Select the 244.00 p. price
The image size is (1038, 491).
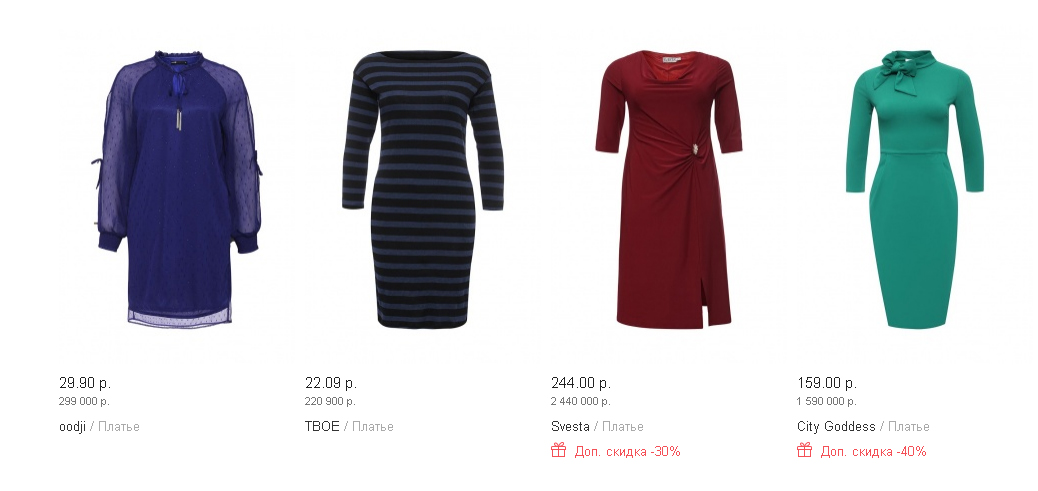[581, 383]
